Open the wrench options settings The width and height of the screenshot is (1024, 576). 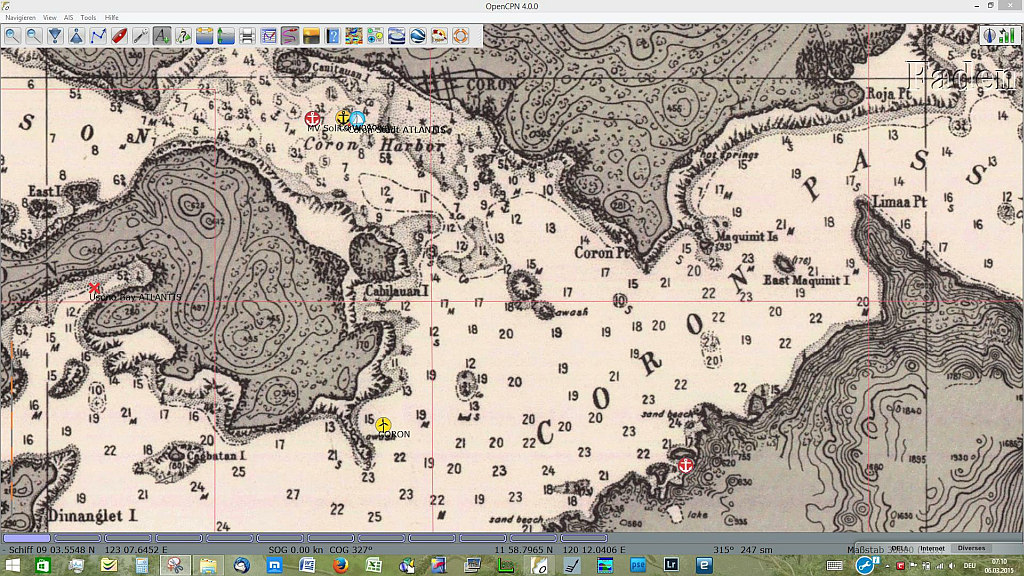coord(140,36)
